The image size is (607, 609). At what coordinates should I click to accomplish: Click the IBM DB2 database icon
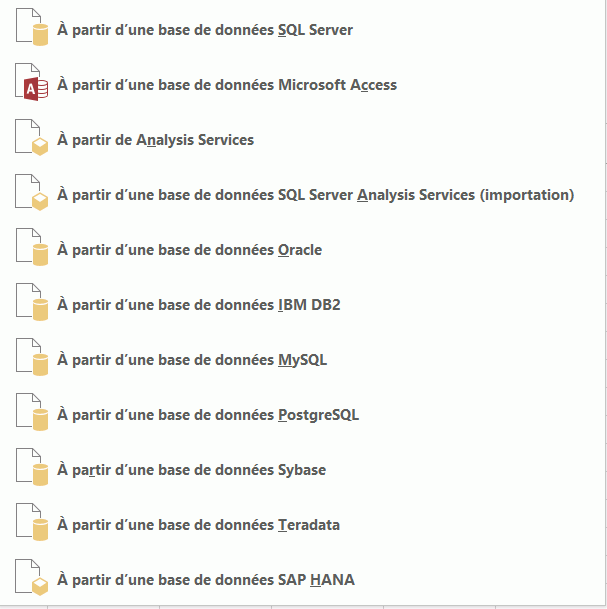point(32,304)
